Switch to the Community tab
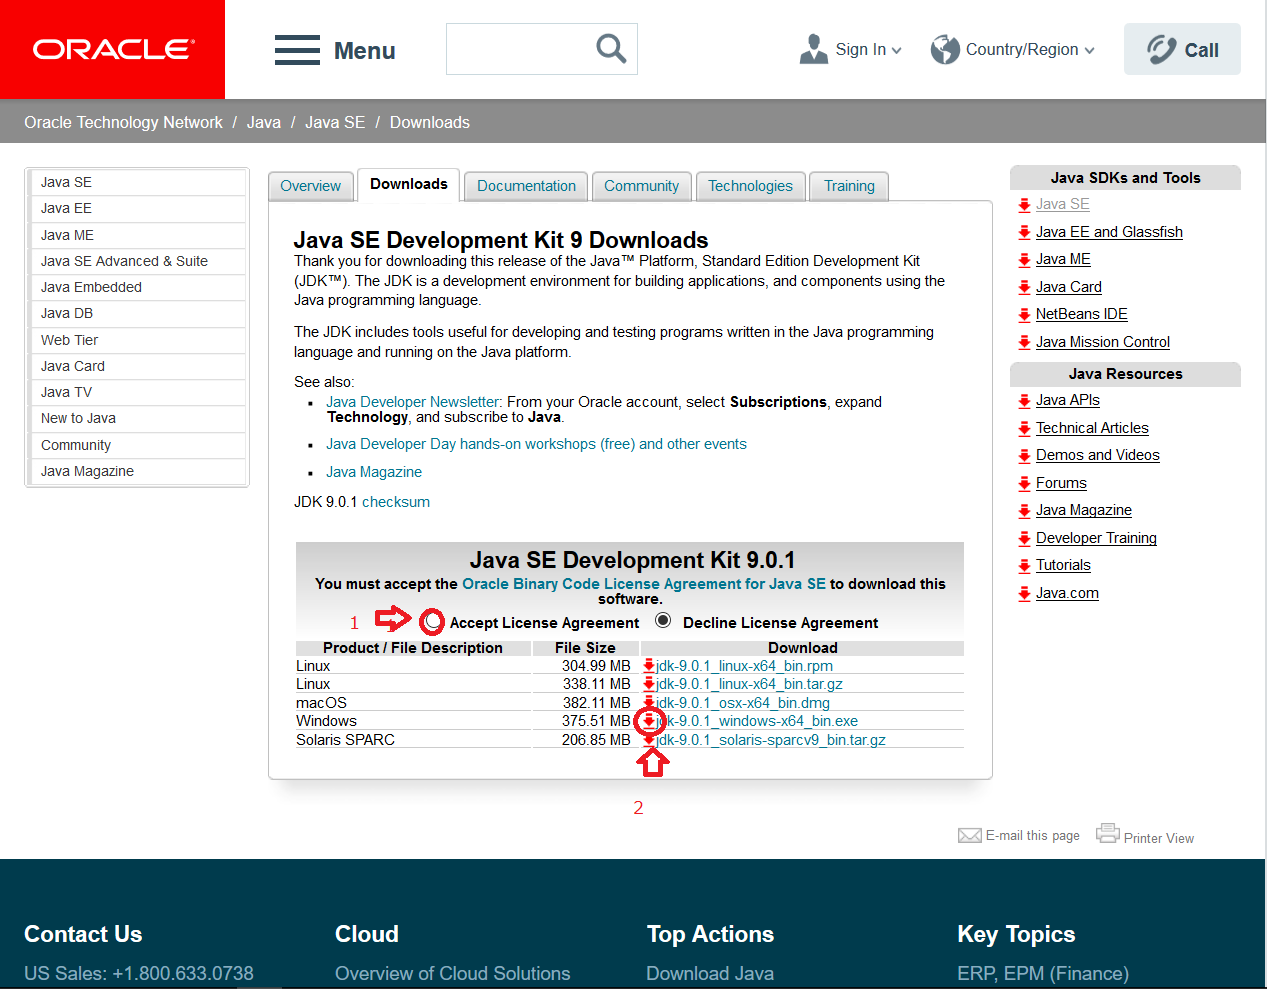The width and height of the screenshot is (1267, 989). tap(641, 186)
